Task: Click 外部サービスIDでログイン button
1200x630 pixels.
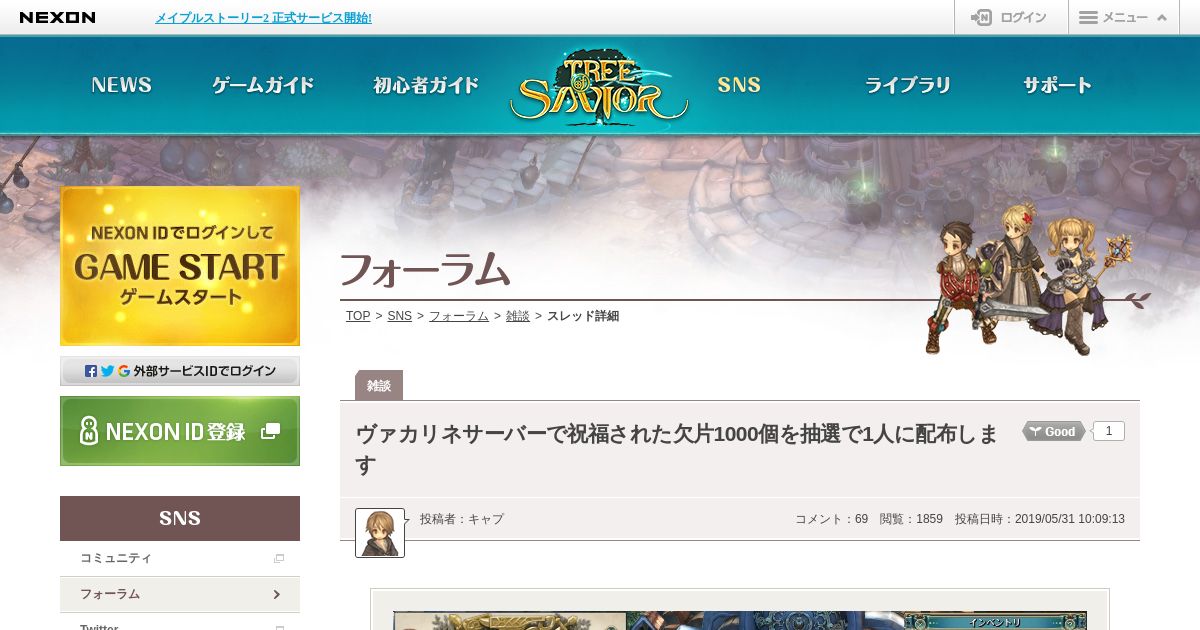Action: [180, 371]
